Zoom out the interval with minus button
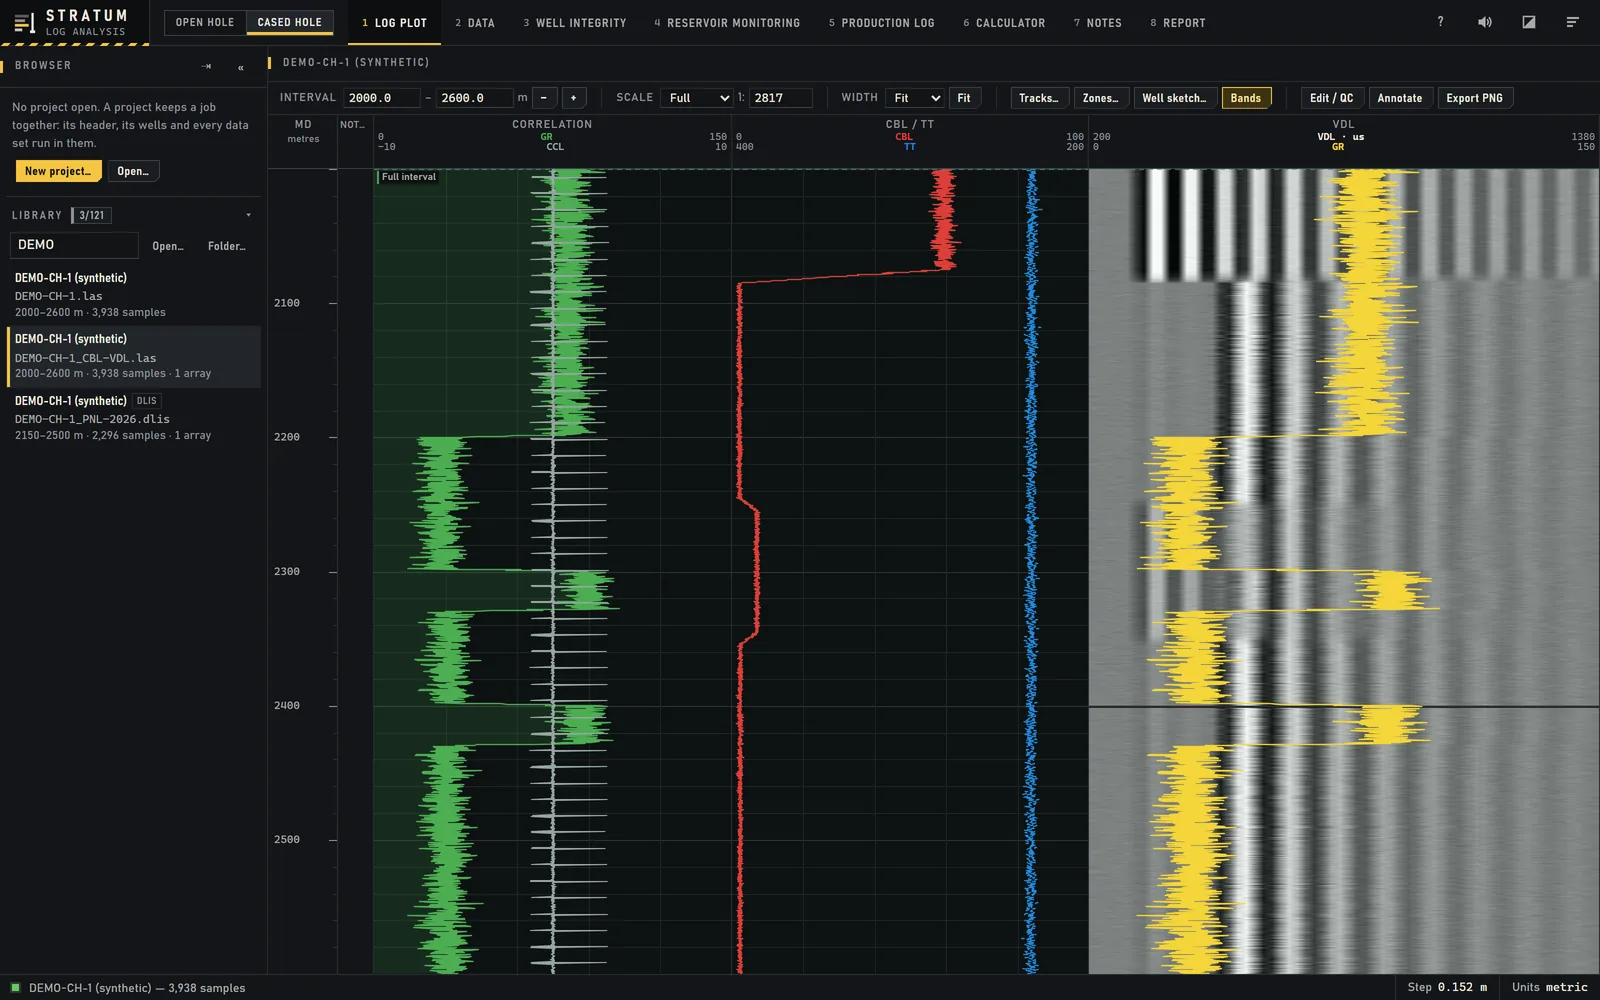The width and height of the screenshot is (1600, 1000). tap(544, 98)
